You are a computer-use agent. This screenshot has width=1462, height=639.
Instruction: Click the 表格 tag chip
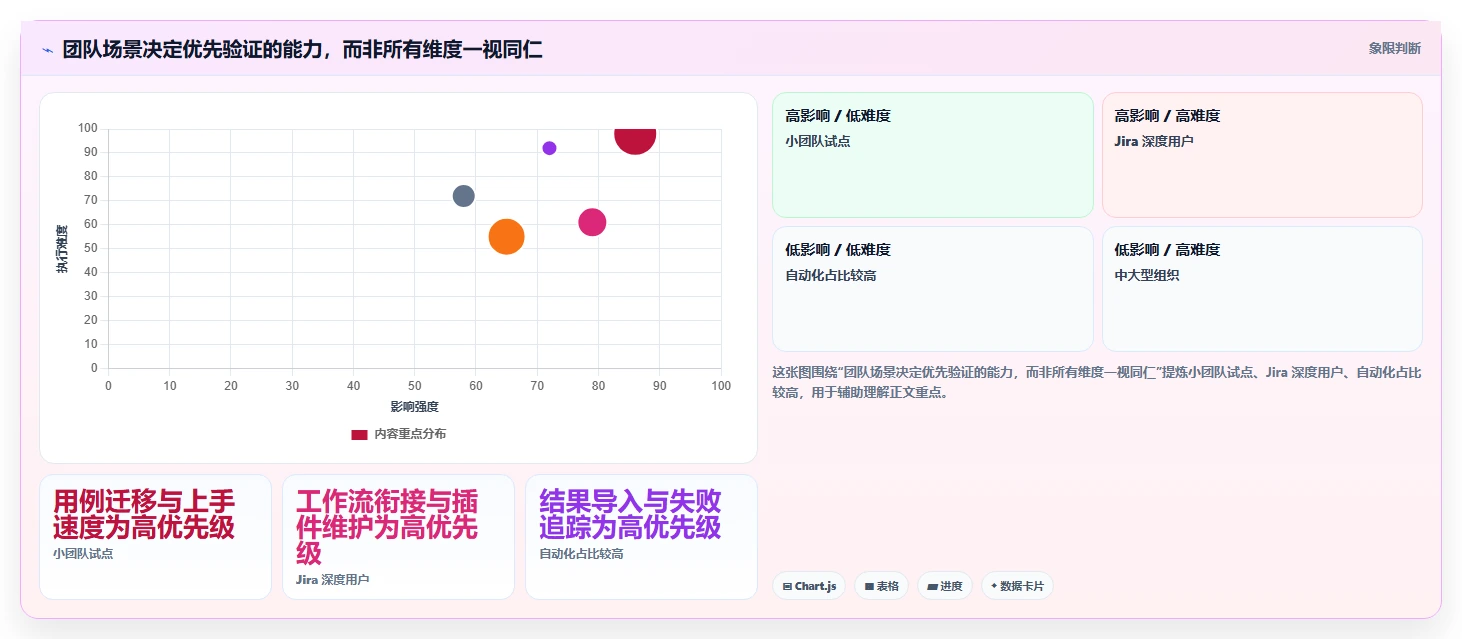click(x=881, y=586)
